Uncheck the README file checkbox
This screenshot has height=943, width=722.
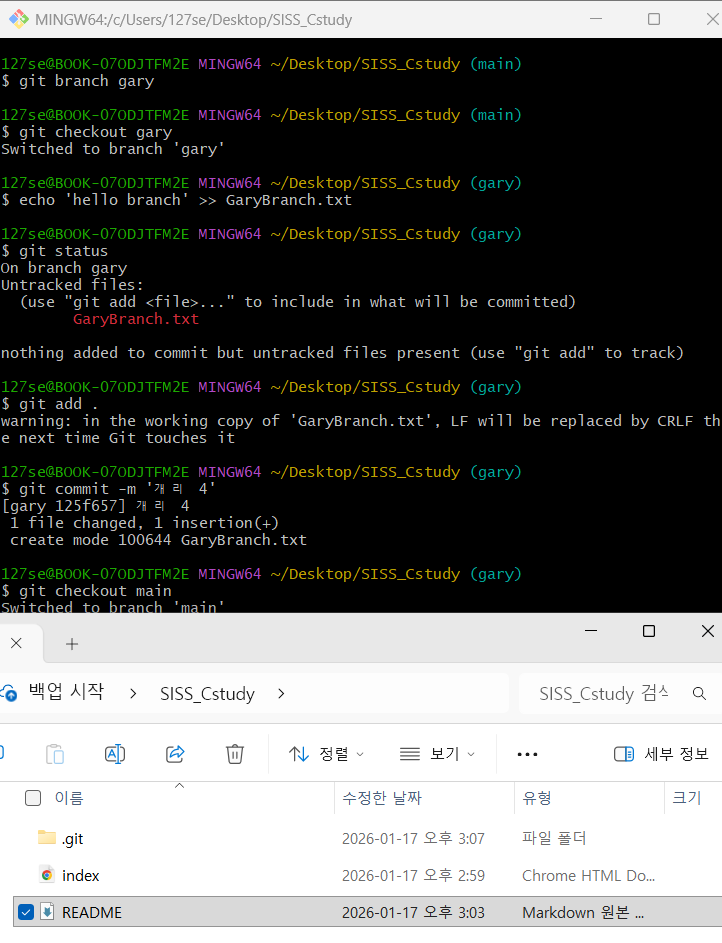26,912
